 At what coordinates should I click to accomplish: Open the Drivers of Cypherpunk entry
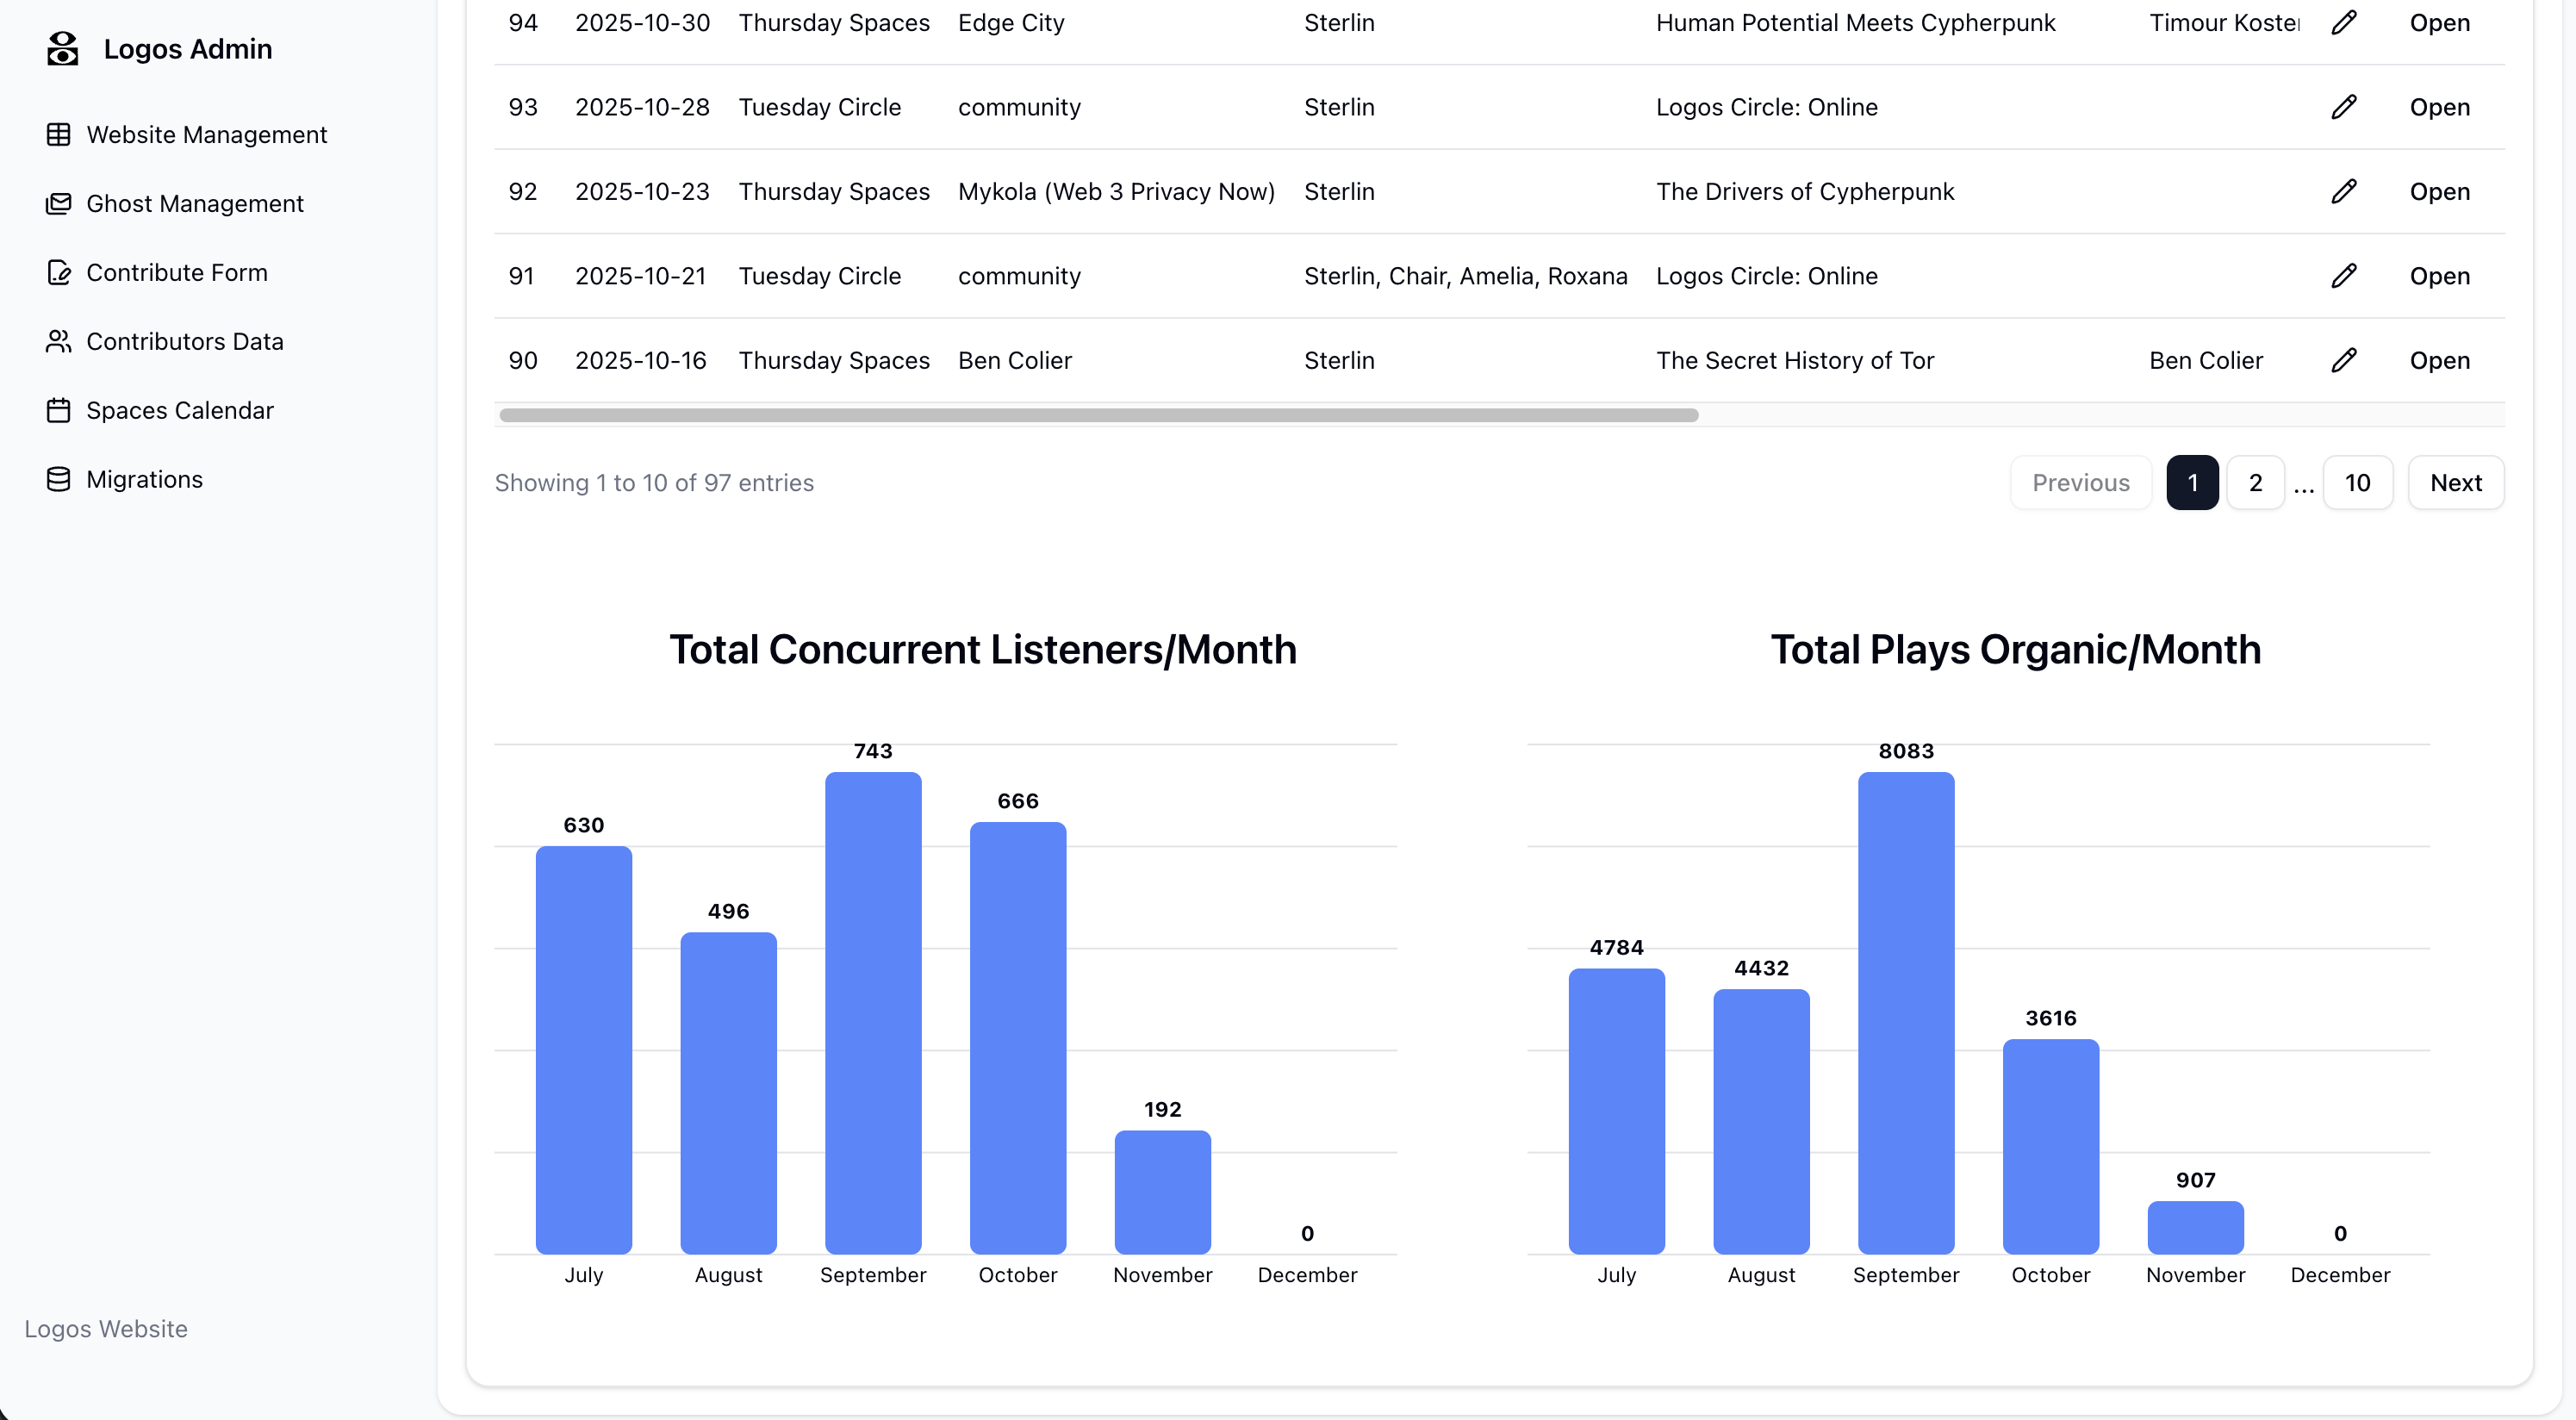point(2438,191)
